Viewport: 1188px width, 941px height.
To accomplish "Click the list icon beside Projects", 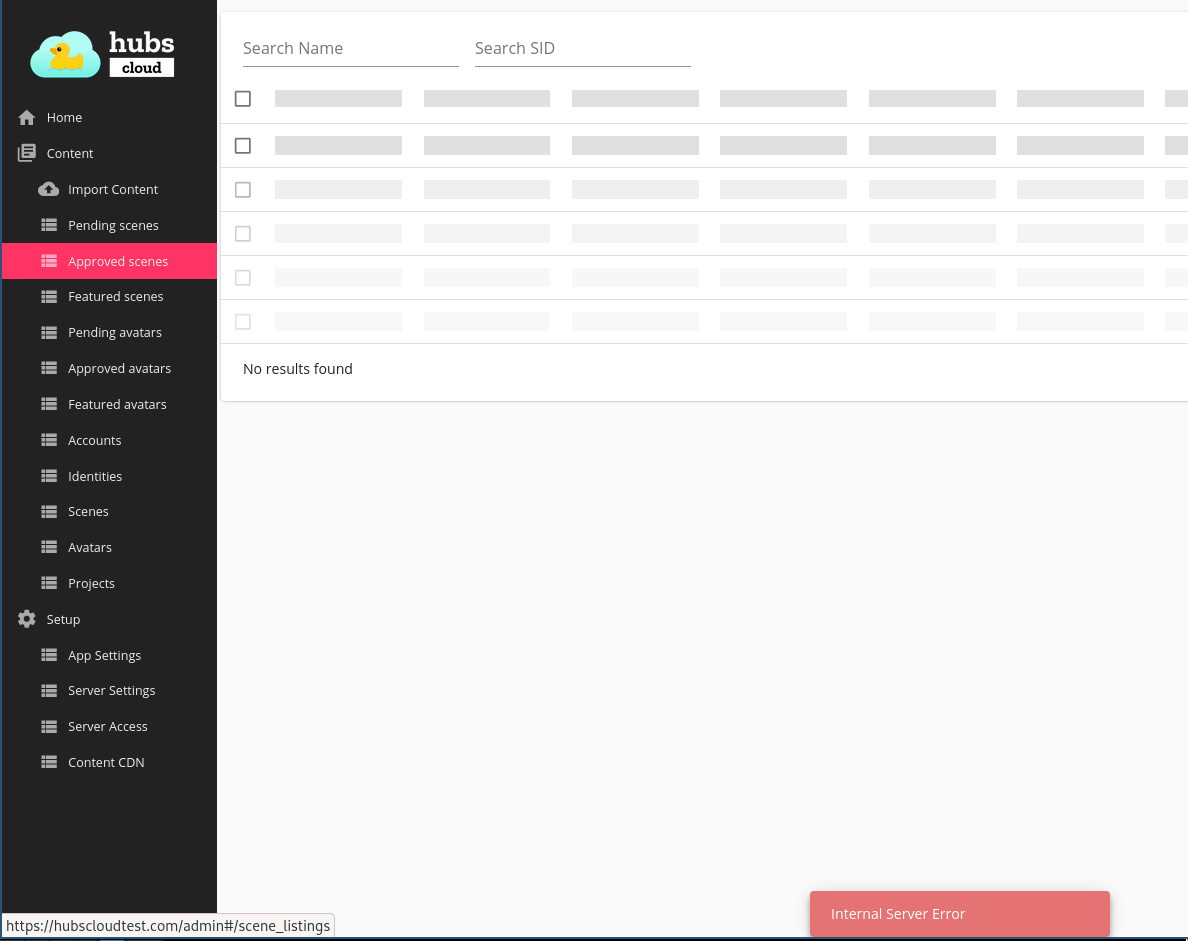I will point(49,583).
